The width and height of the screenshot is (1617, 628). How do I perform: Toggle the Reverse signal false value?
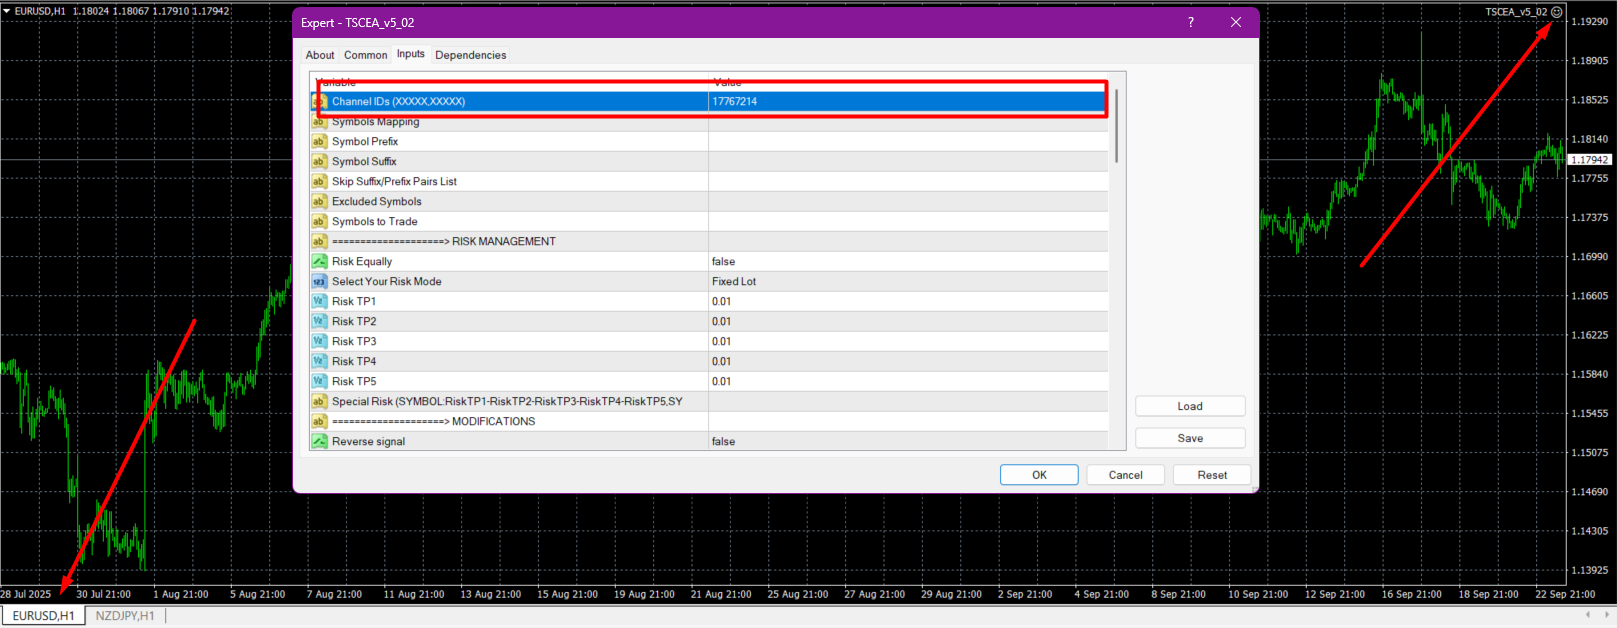723,441
